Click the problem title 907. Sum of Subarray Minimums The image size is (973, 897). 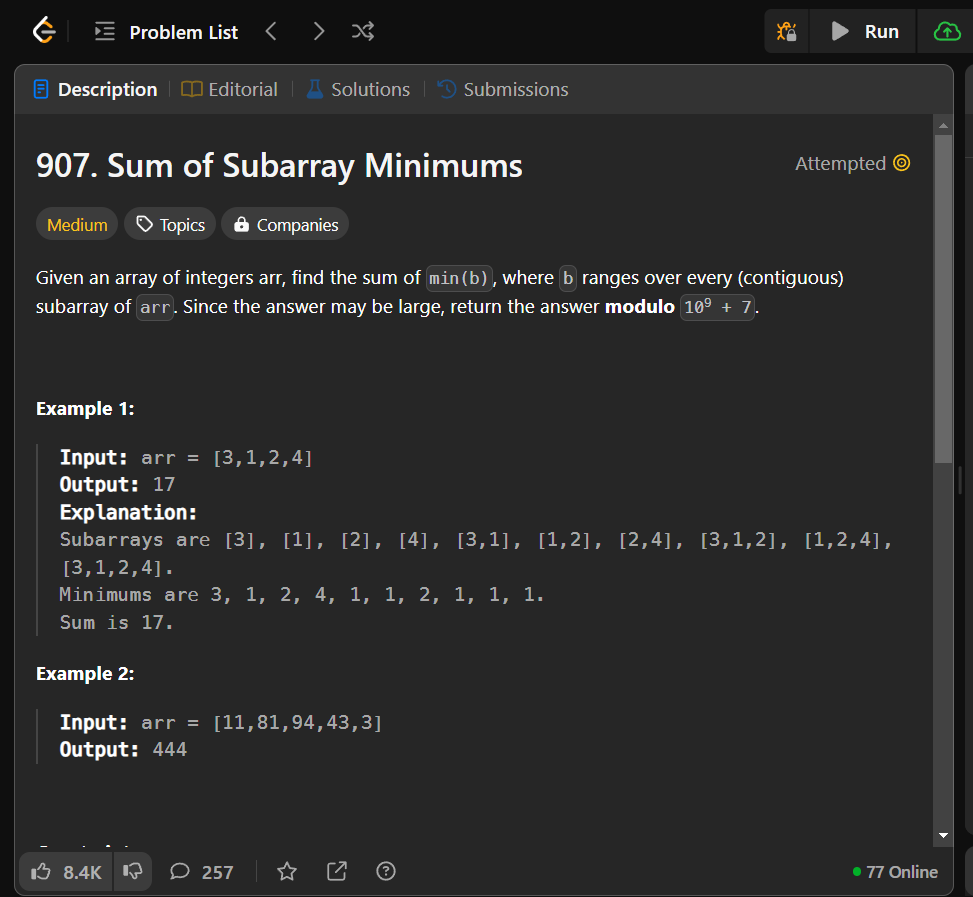(x=279, y=166)
